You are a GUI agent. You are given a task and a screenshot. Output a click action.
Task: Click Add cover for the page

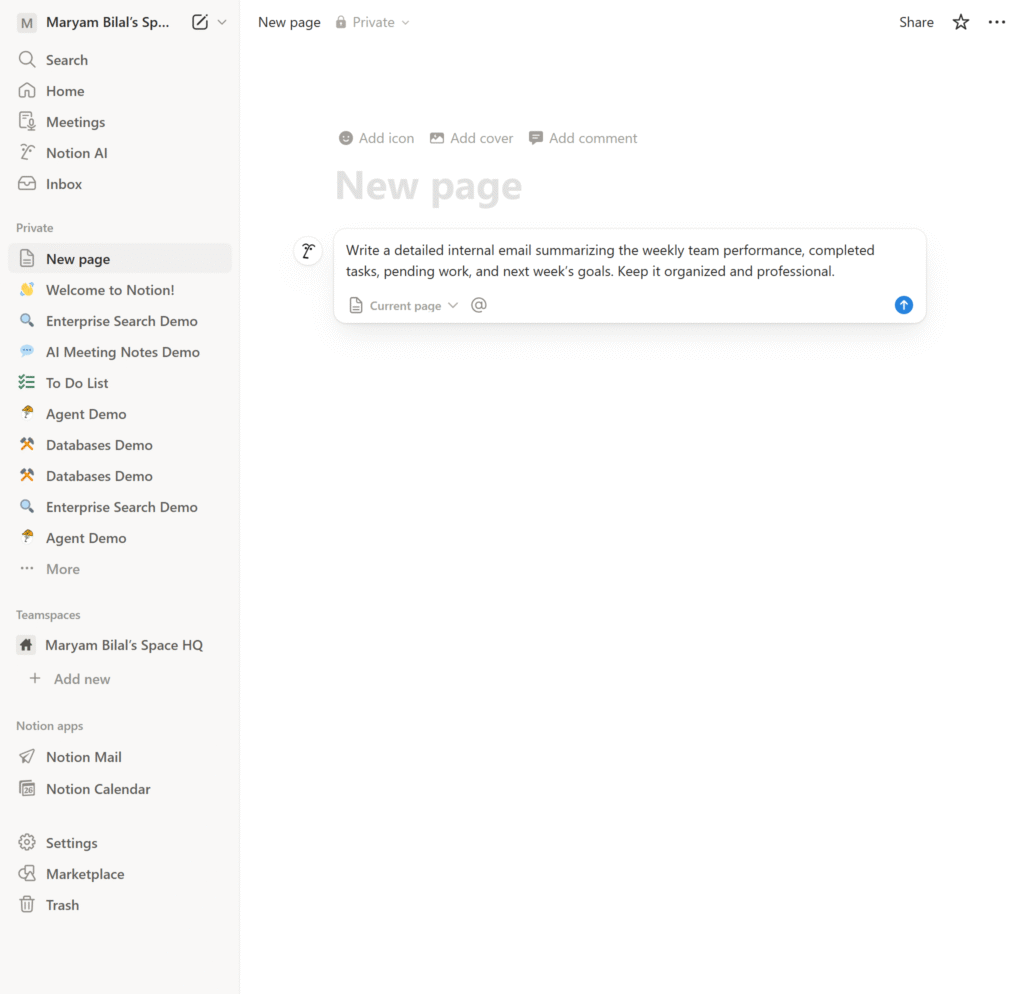(x=470, y=138)
